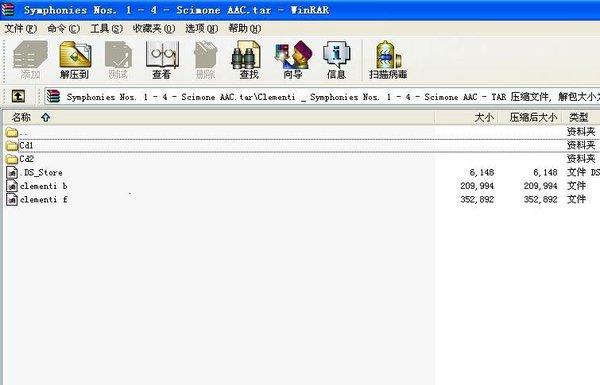
Task: Open the 查看 (View) toolbar icon
Action: [162, 60]
